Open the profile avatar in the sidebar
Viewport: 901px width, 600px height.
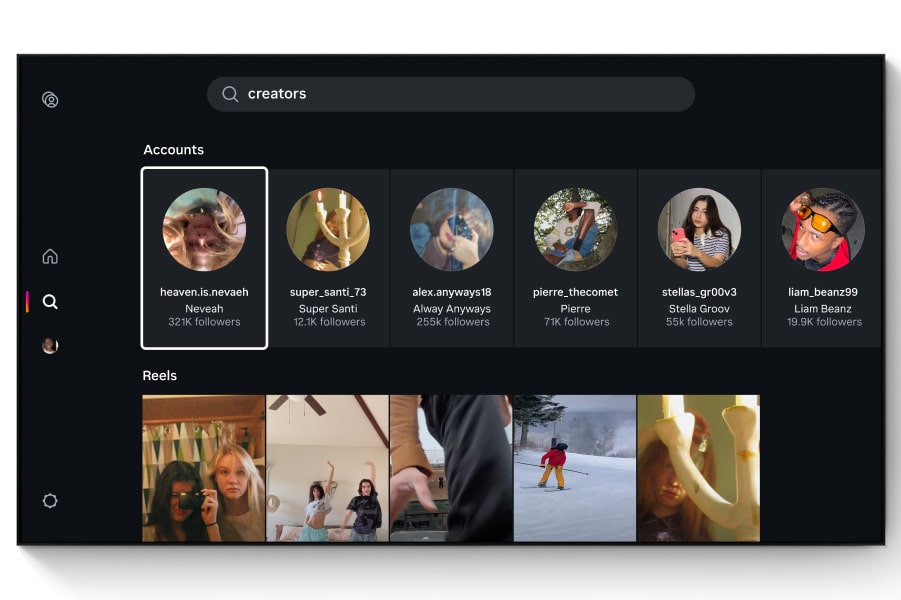point(50,346)
